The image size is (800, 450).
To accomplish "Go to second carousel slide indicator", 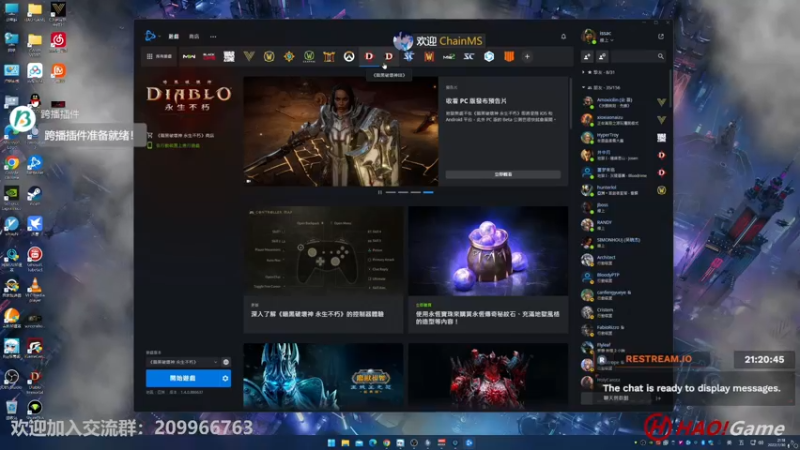I will coord(403,192).
